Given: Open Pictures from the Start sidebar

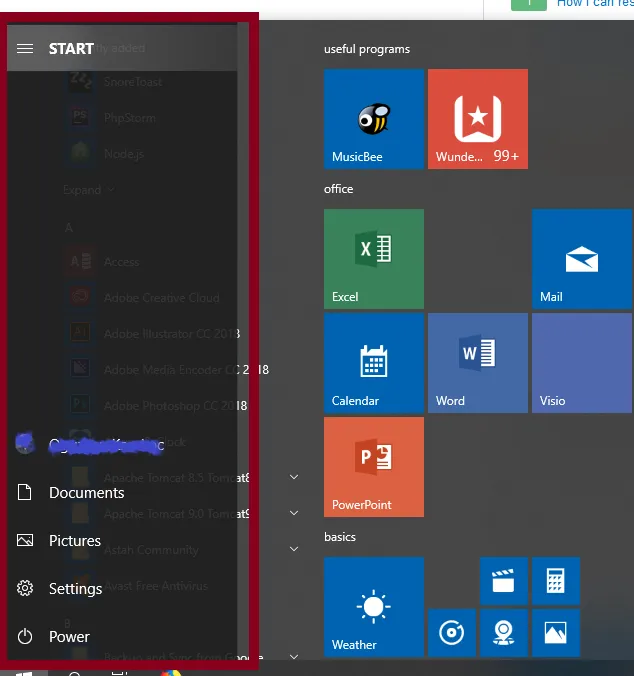Looking at the screenshot, I should pyautogui.click(x=122, y=541).
